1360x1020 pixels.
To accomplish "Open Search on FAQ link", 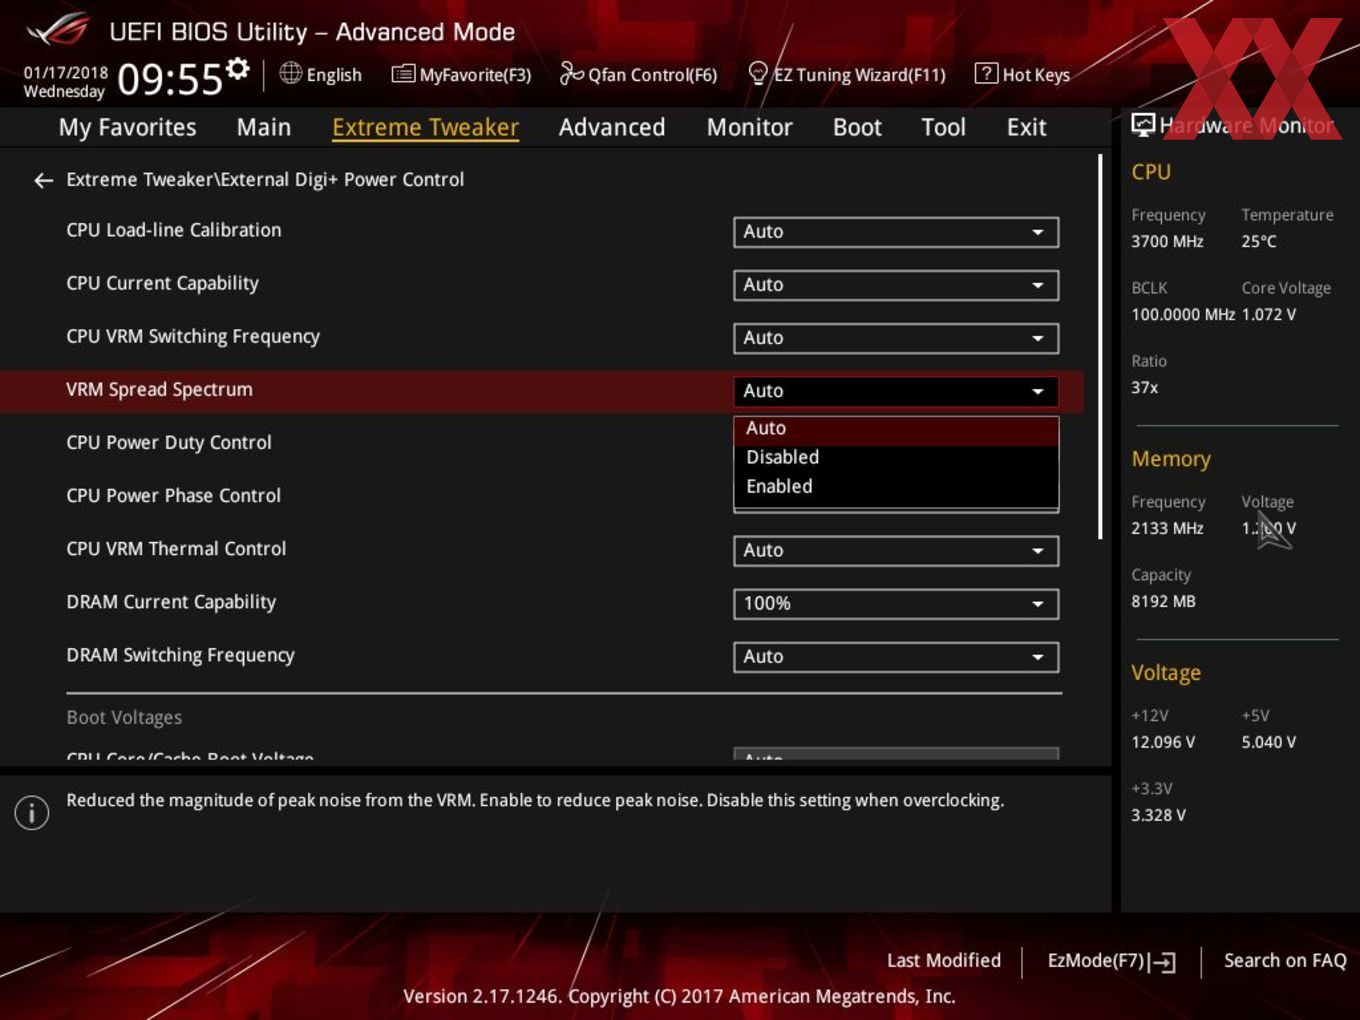I will tap(1285, 960).
